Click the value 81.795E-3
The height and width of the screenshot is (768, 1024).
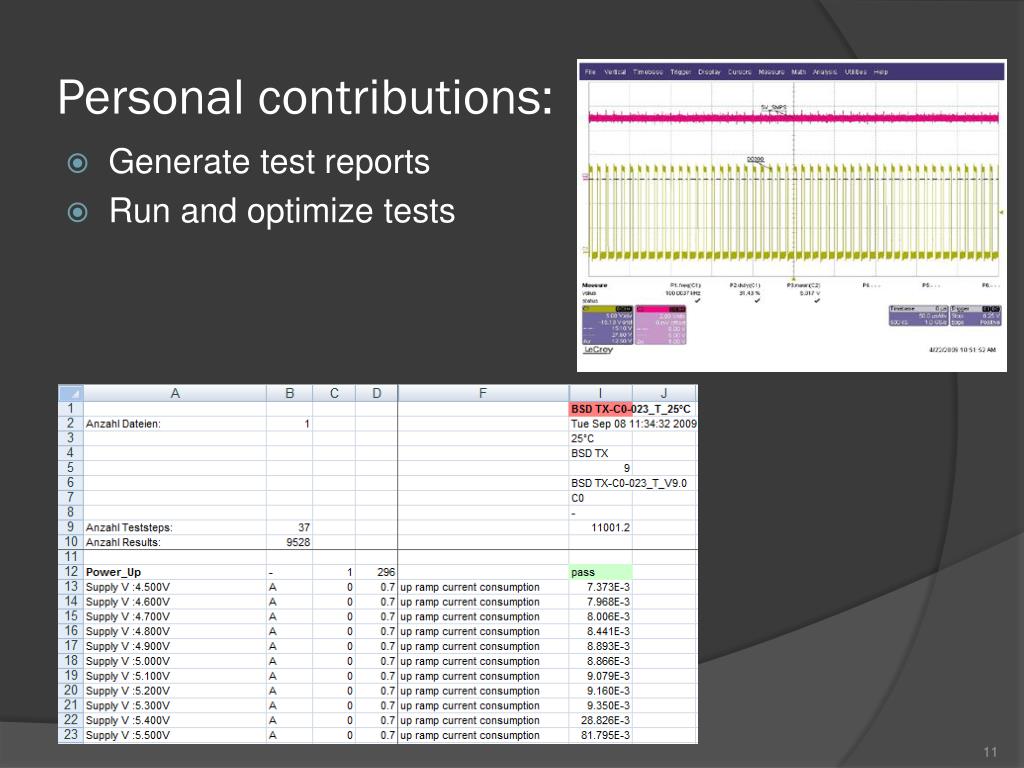pos(605,735)
